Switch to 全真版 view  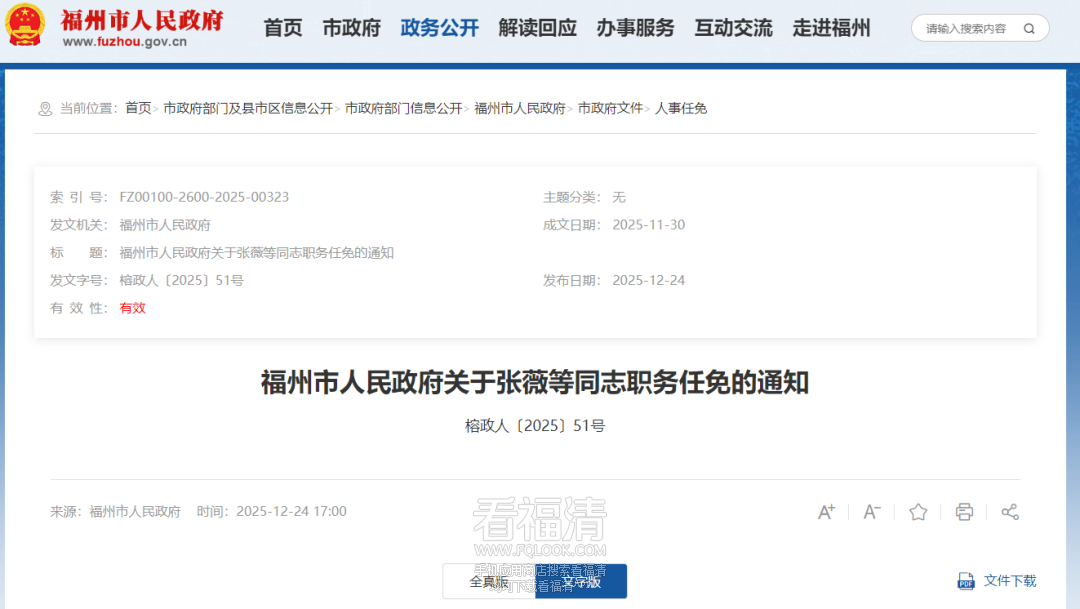point(489,581)
